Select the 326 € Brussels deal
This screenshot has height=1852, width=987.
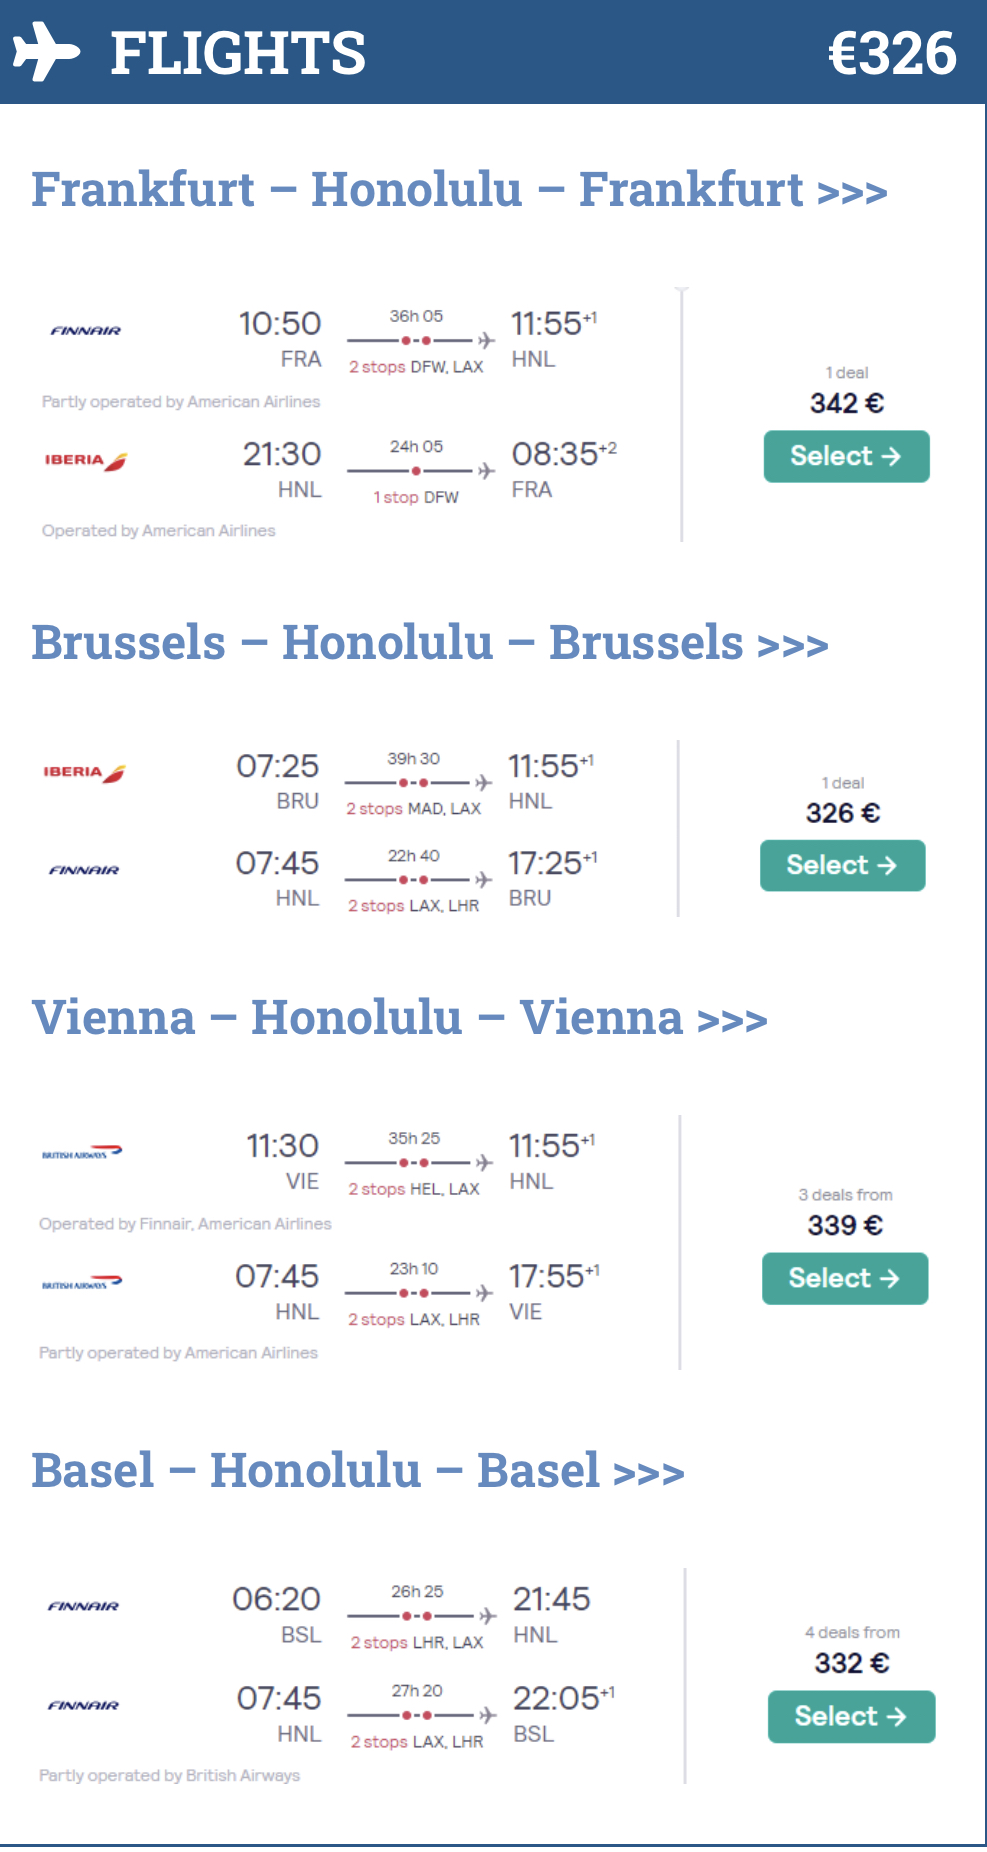842,866
